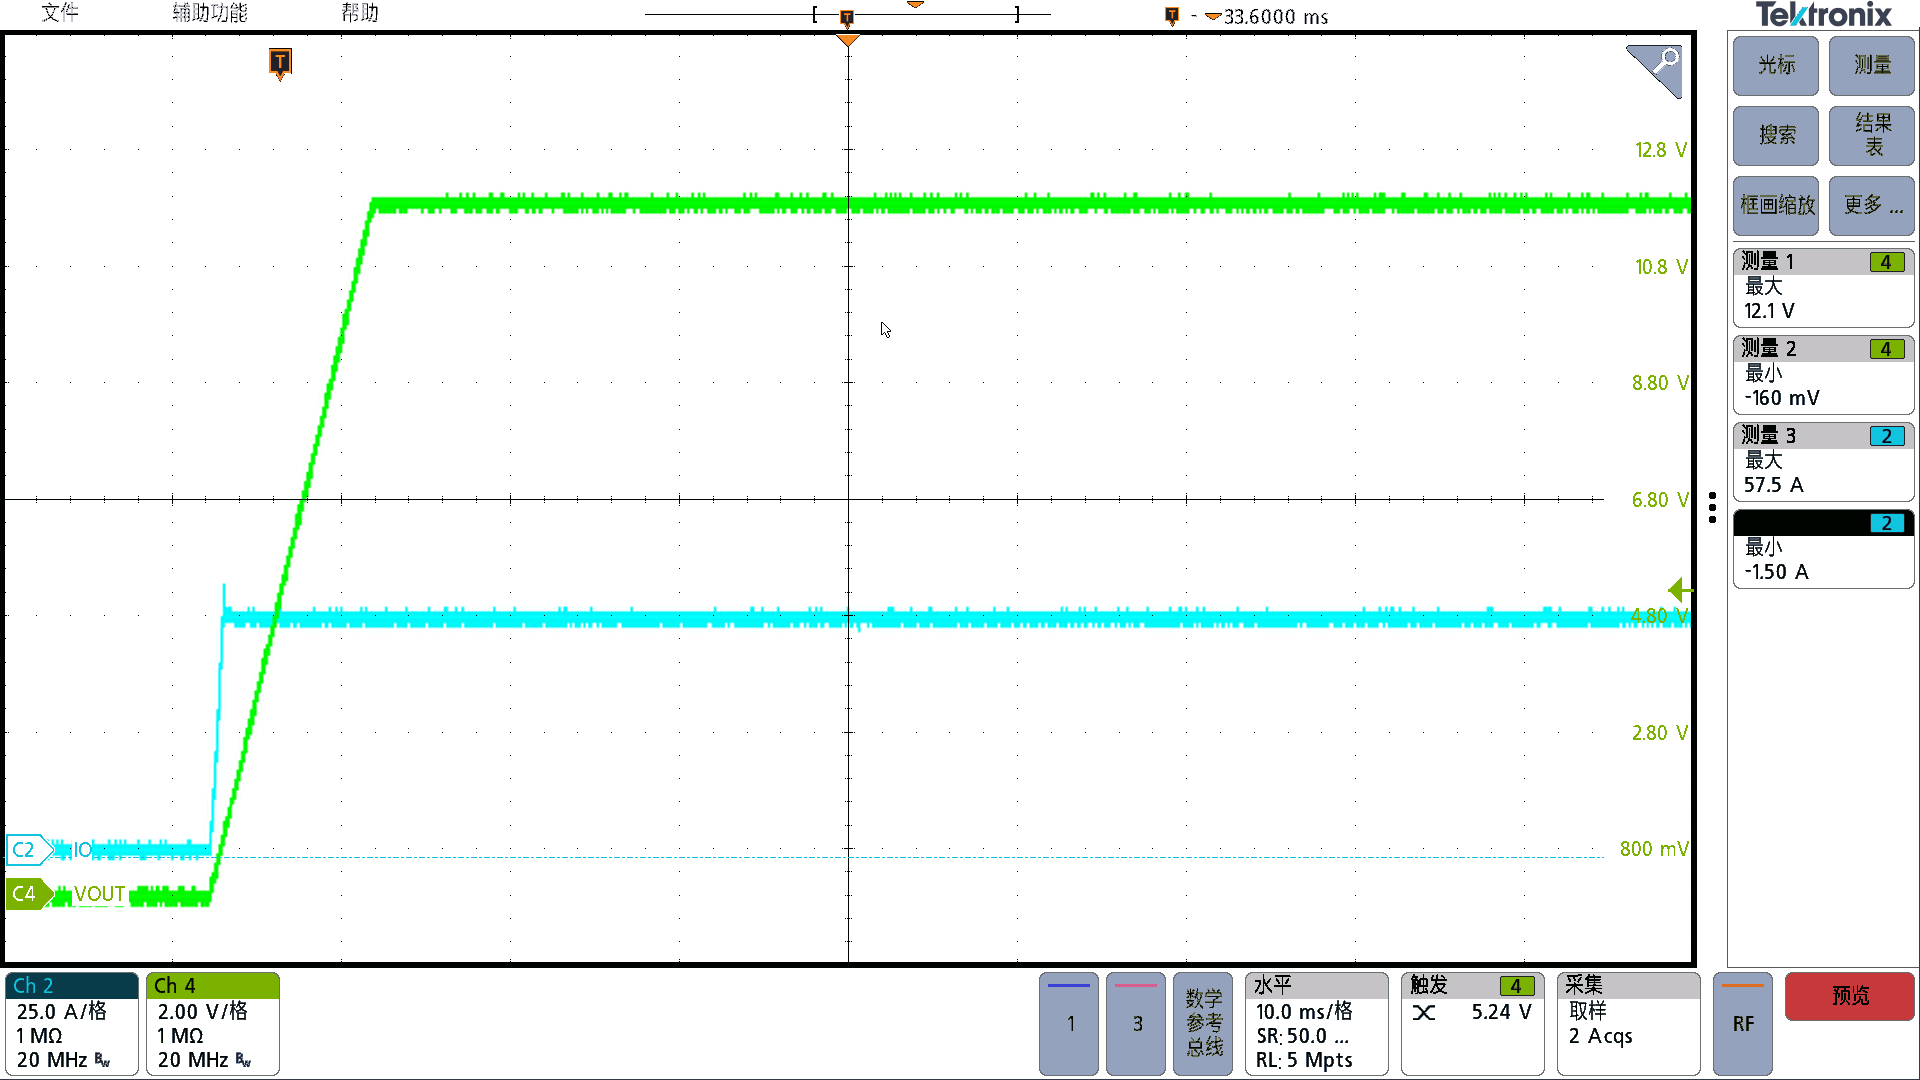Toggle channel 1 button on
This screenshot has height=1080, width=1920.
click(1069, 1023)
